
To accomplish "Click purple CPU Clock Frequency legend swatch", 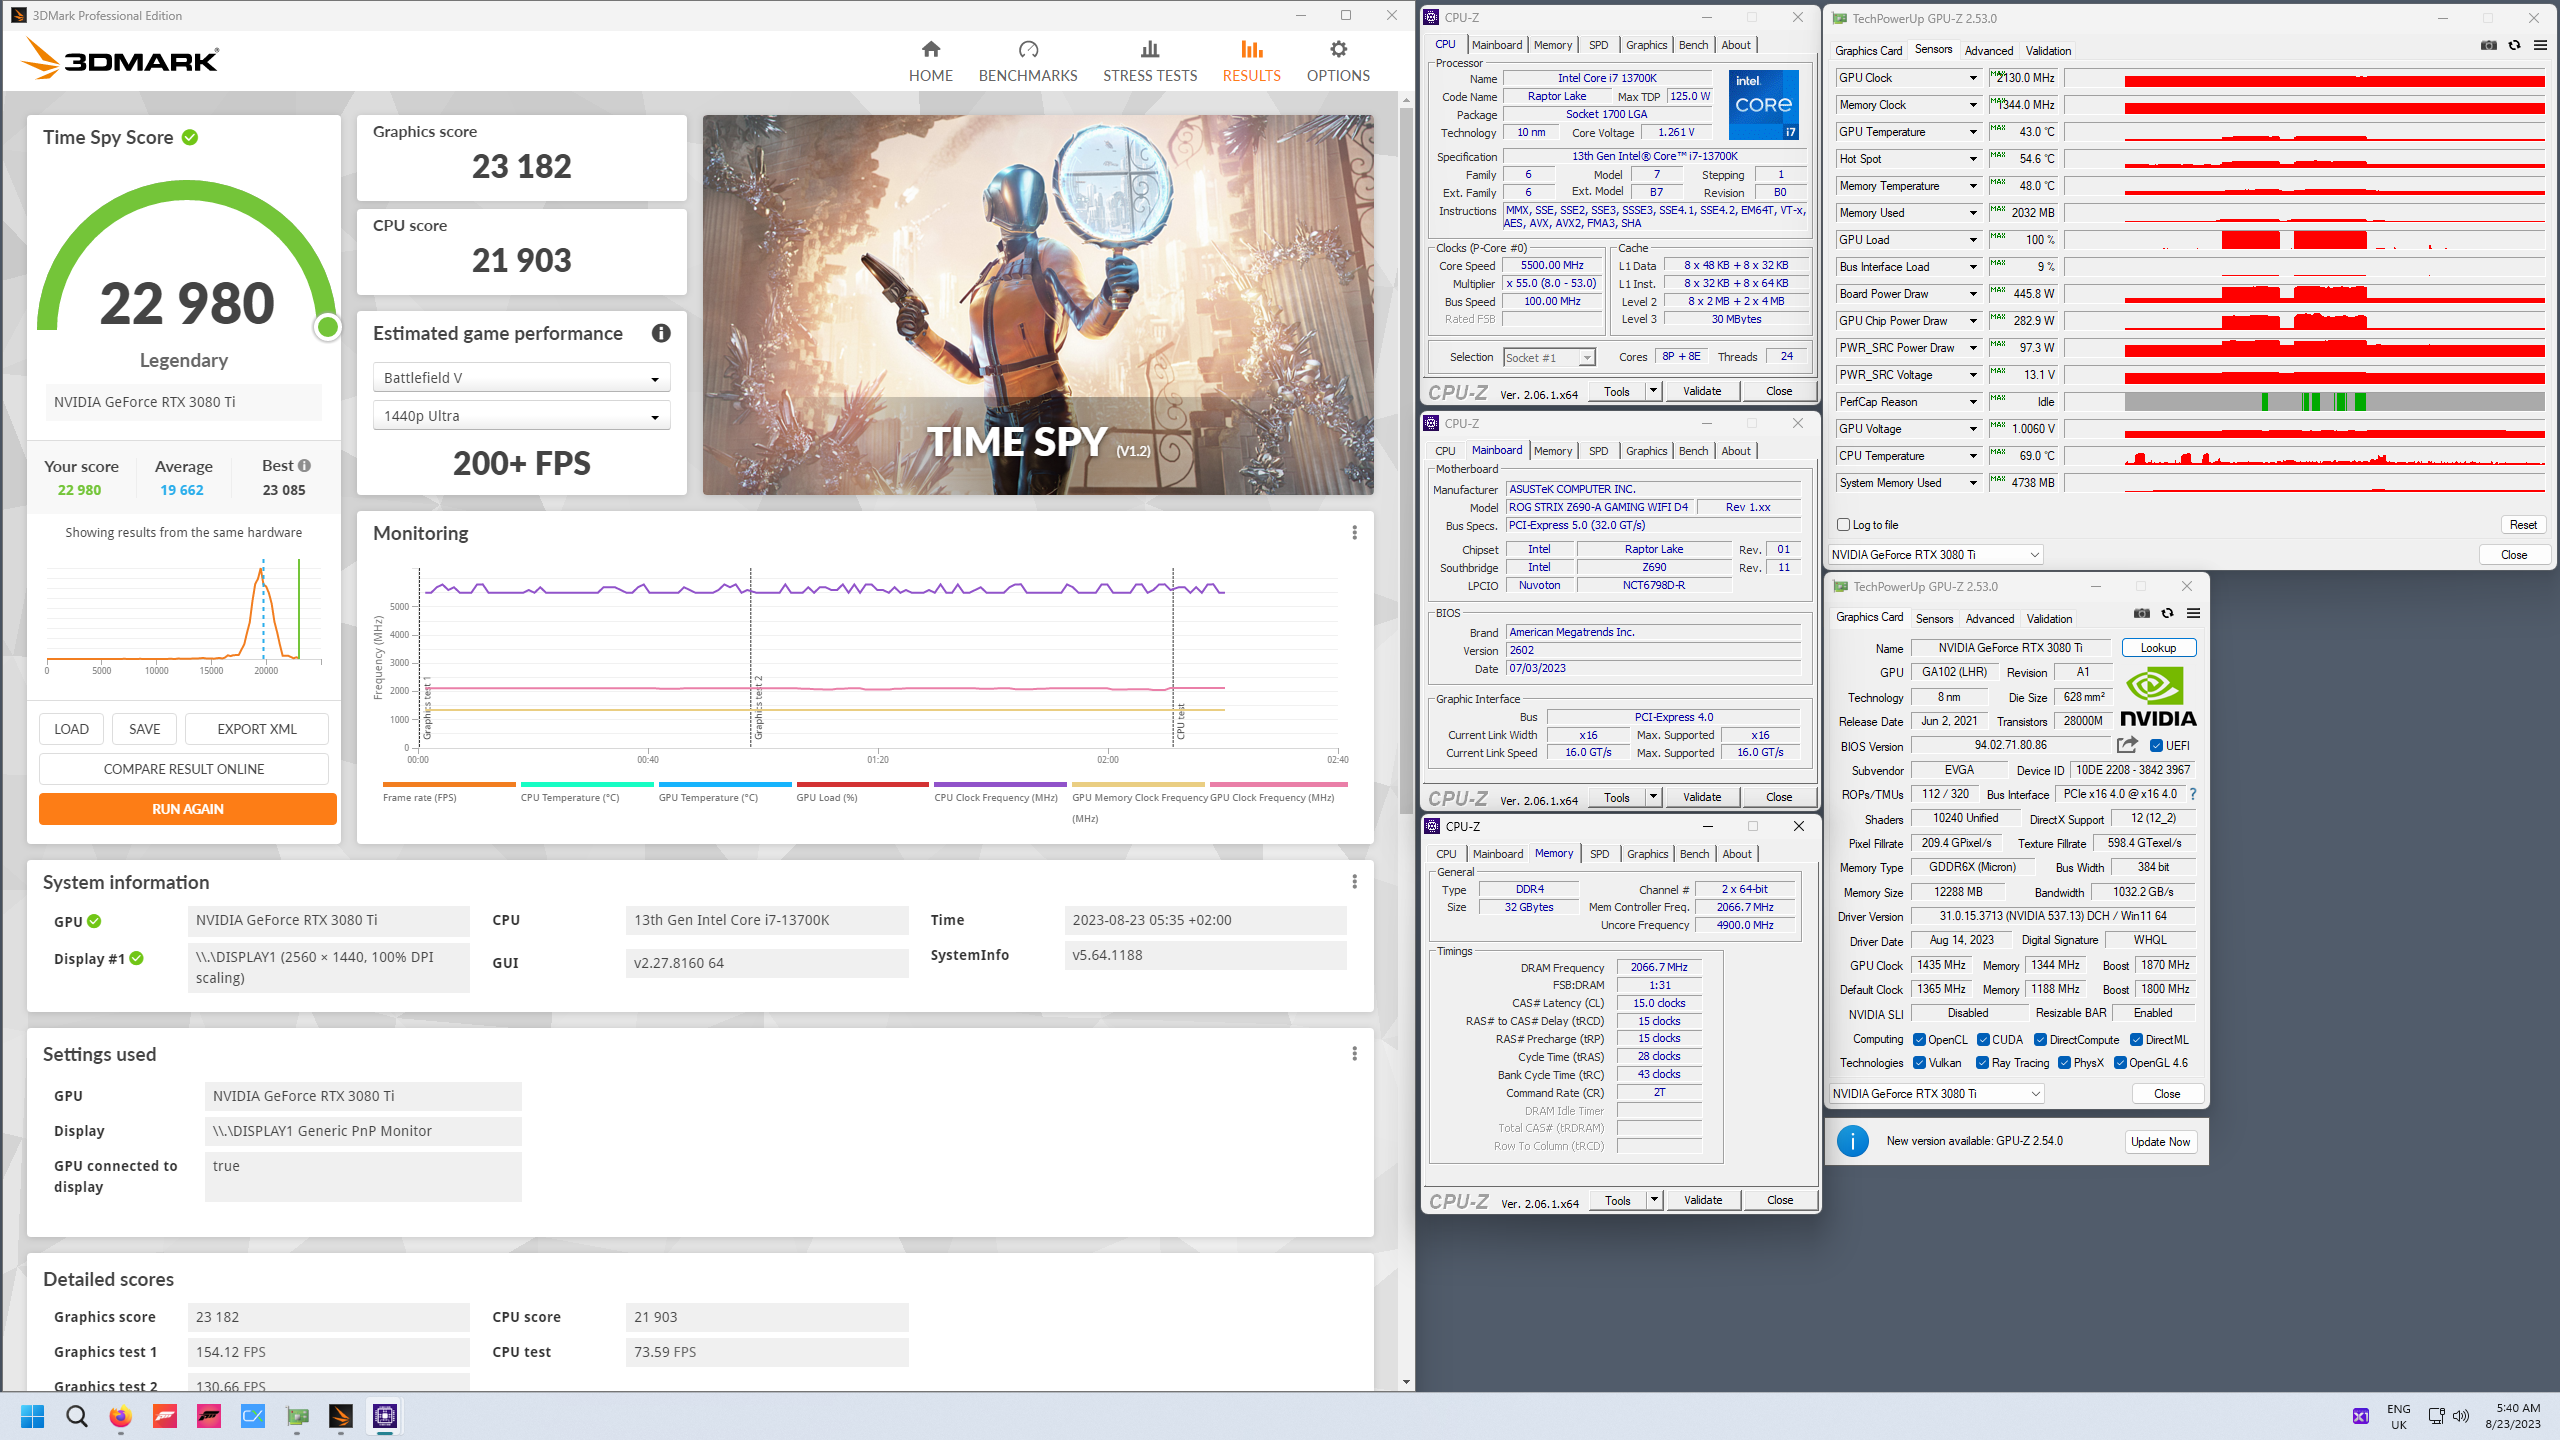I will 1001,784.
